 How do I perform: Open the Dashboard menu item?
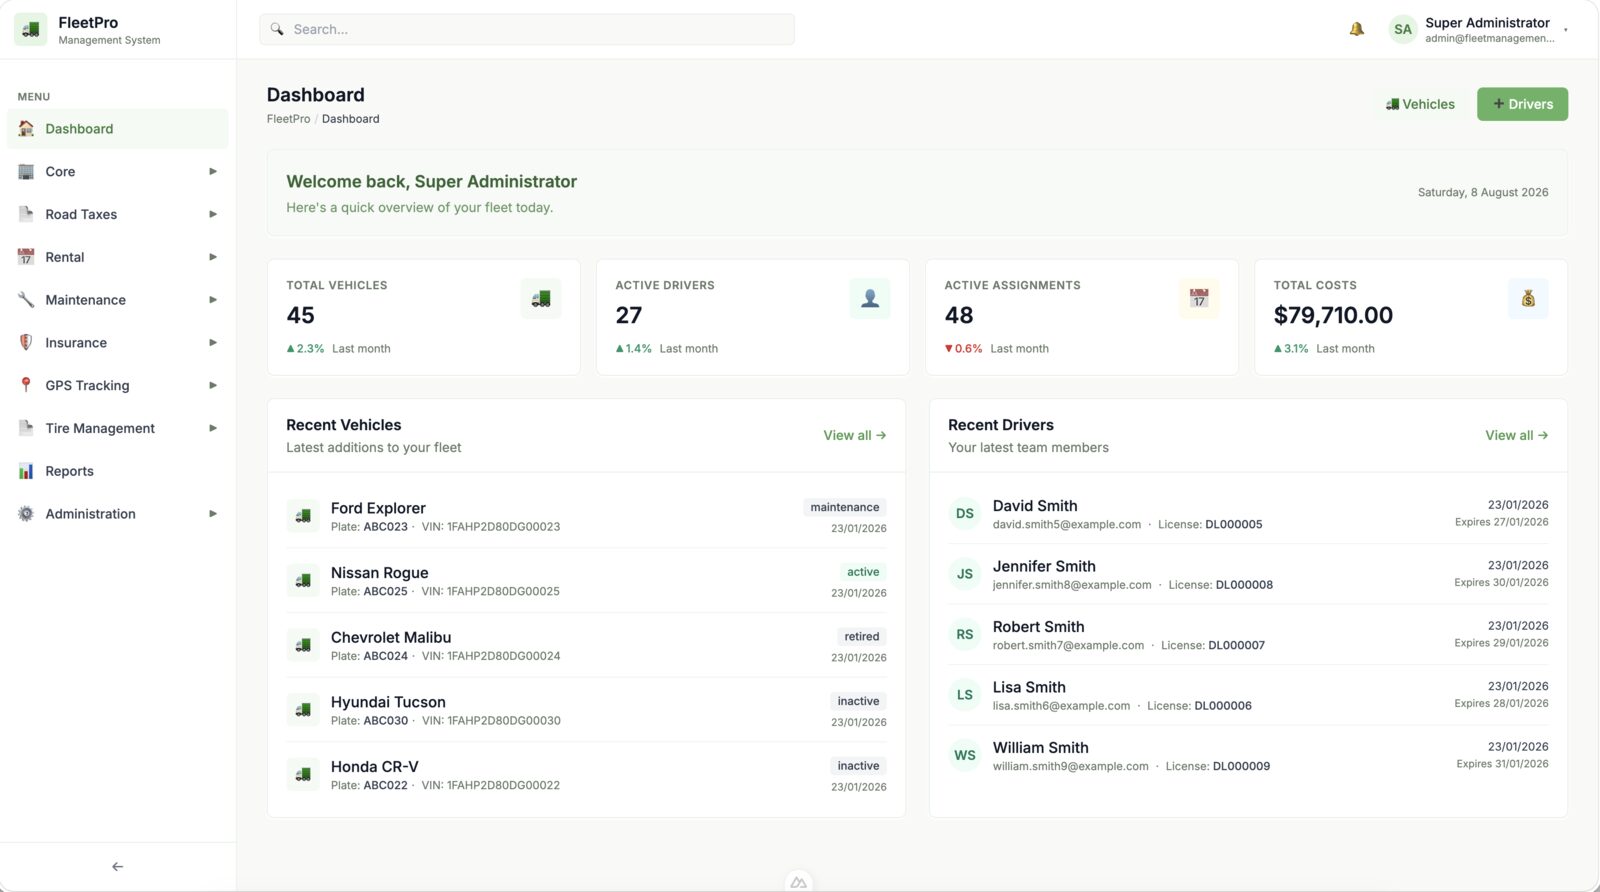click(118, 129)
